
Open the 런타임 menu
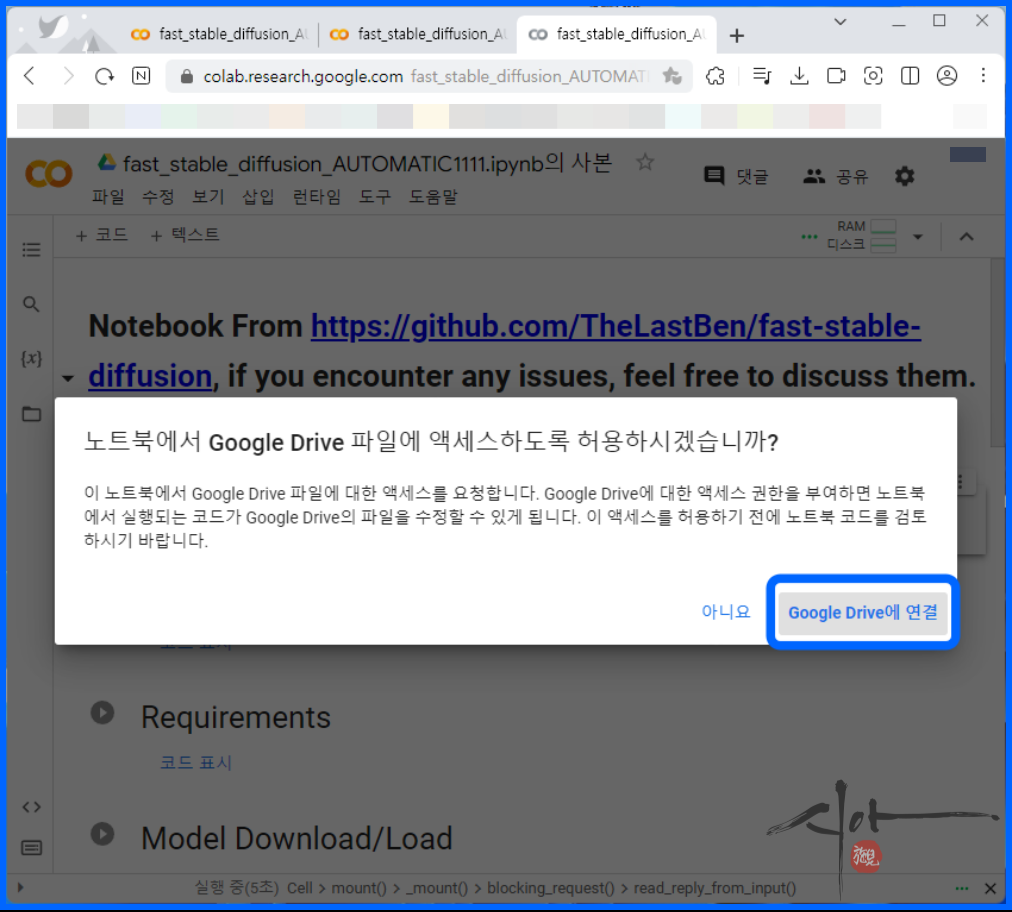(x=316, y=196)
